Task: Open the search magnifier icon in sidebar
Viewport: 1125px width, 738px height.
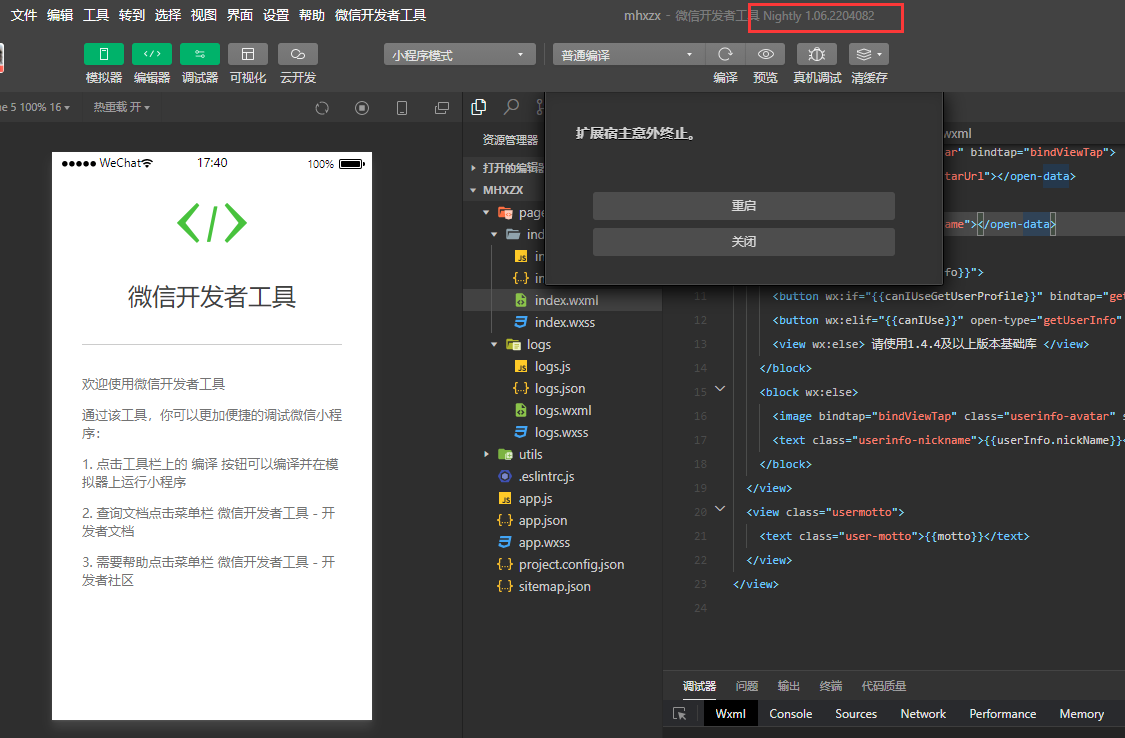Action: [511, 107]
